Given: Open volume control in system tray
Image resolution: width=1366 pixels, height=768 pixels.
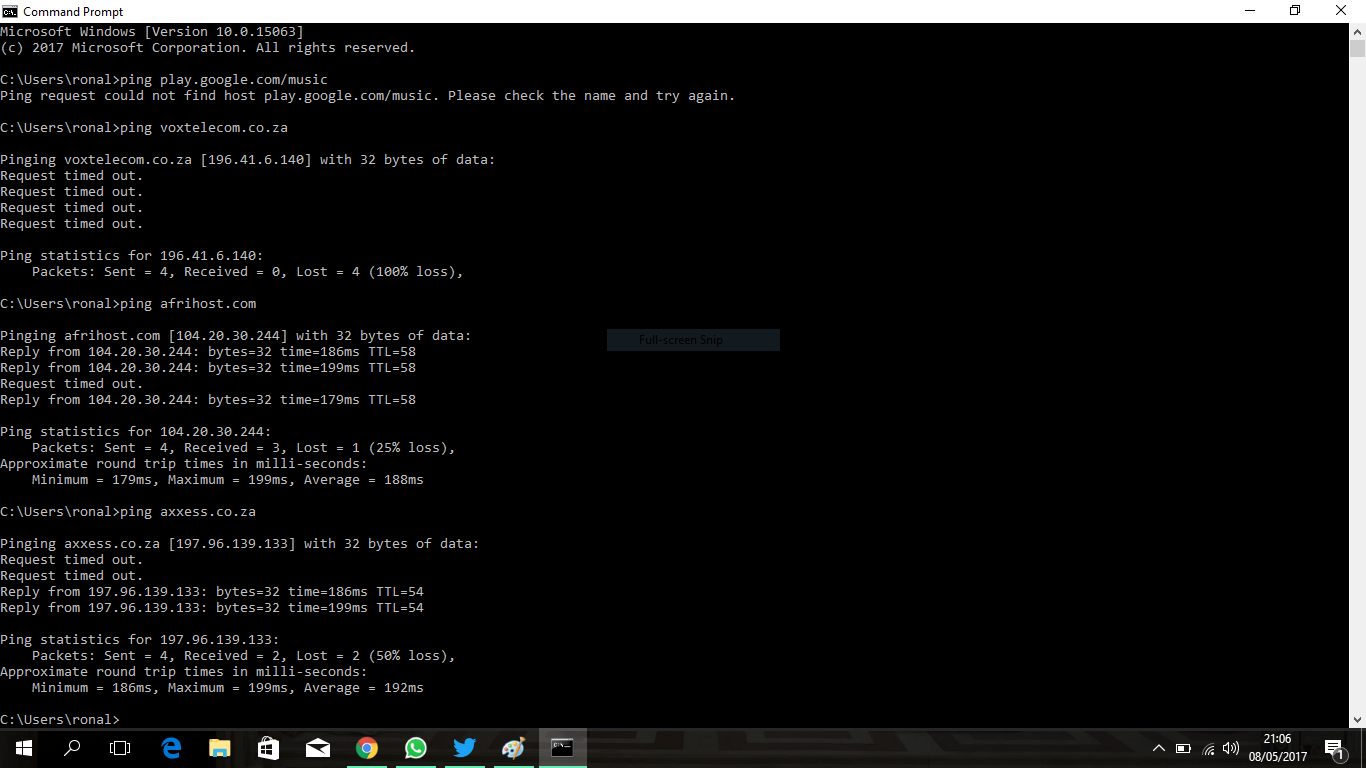Looking at the screenshot, I should click(1231, 748).
